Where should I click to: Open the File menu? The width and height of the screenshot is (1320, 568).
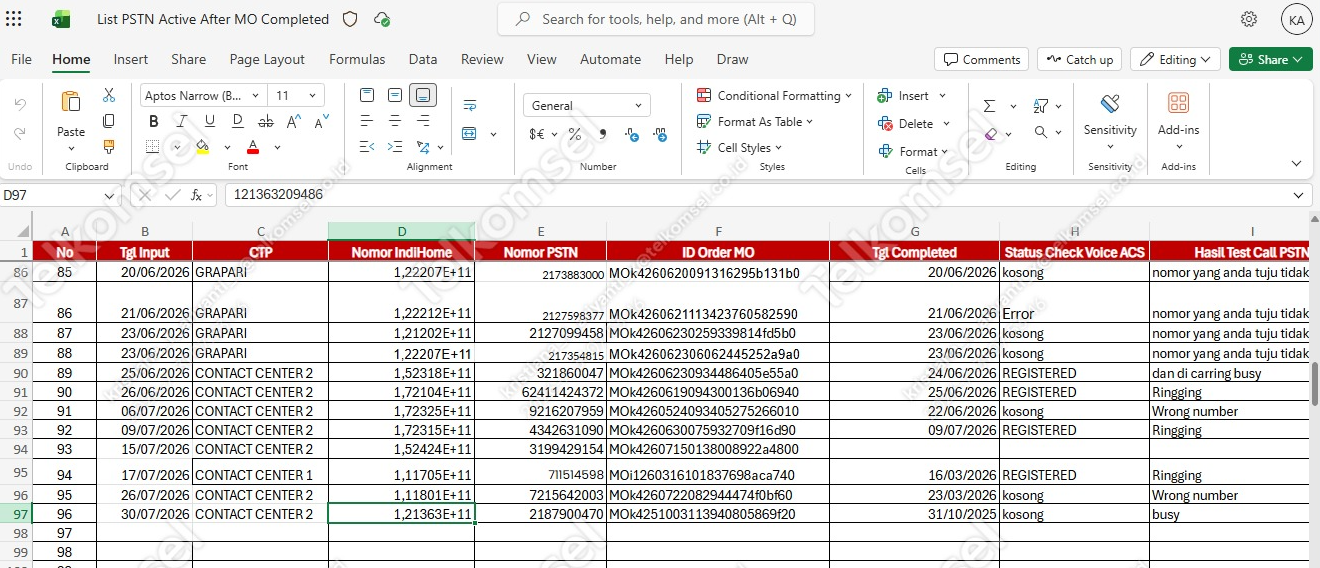(x=21, y=59)
